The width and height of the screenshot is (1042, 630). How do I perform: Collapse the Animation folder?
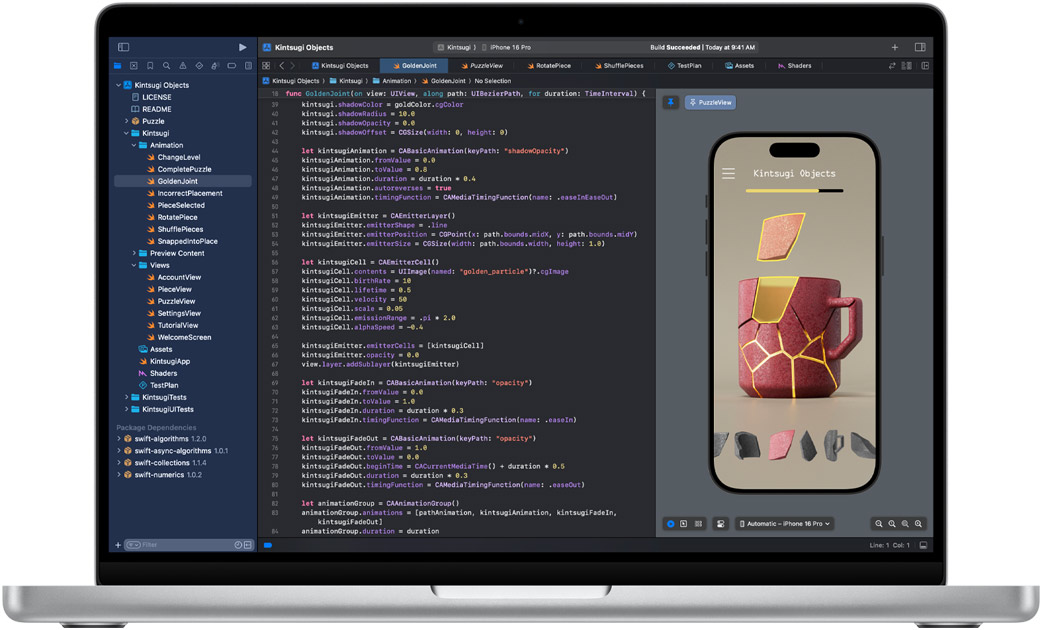pos(133,145)
